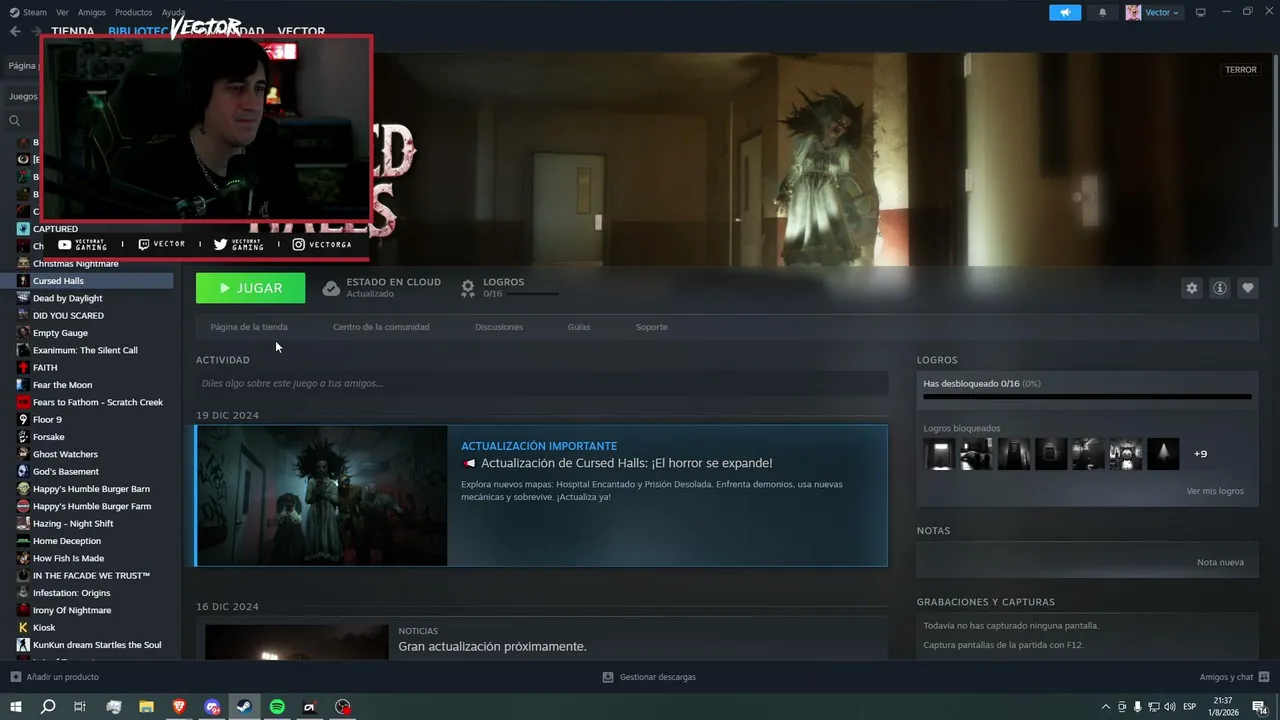Select Fears to Fathom - Scratch Creek
The image size is (1280, 720).
[98, 402]
